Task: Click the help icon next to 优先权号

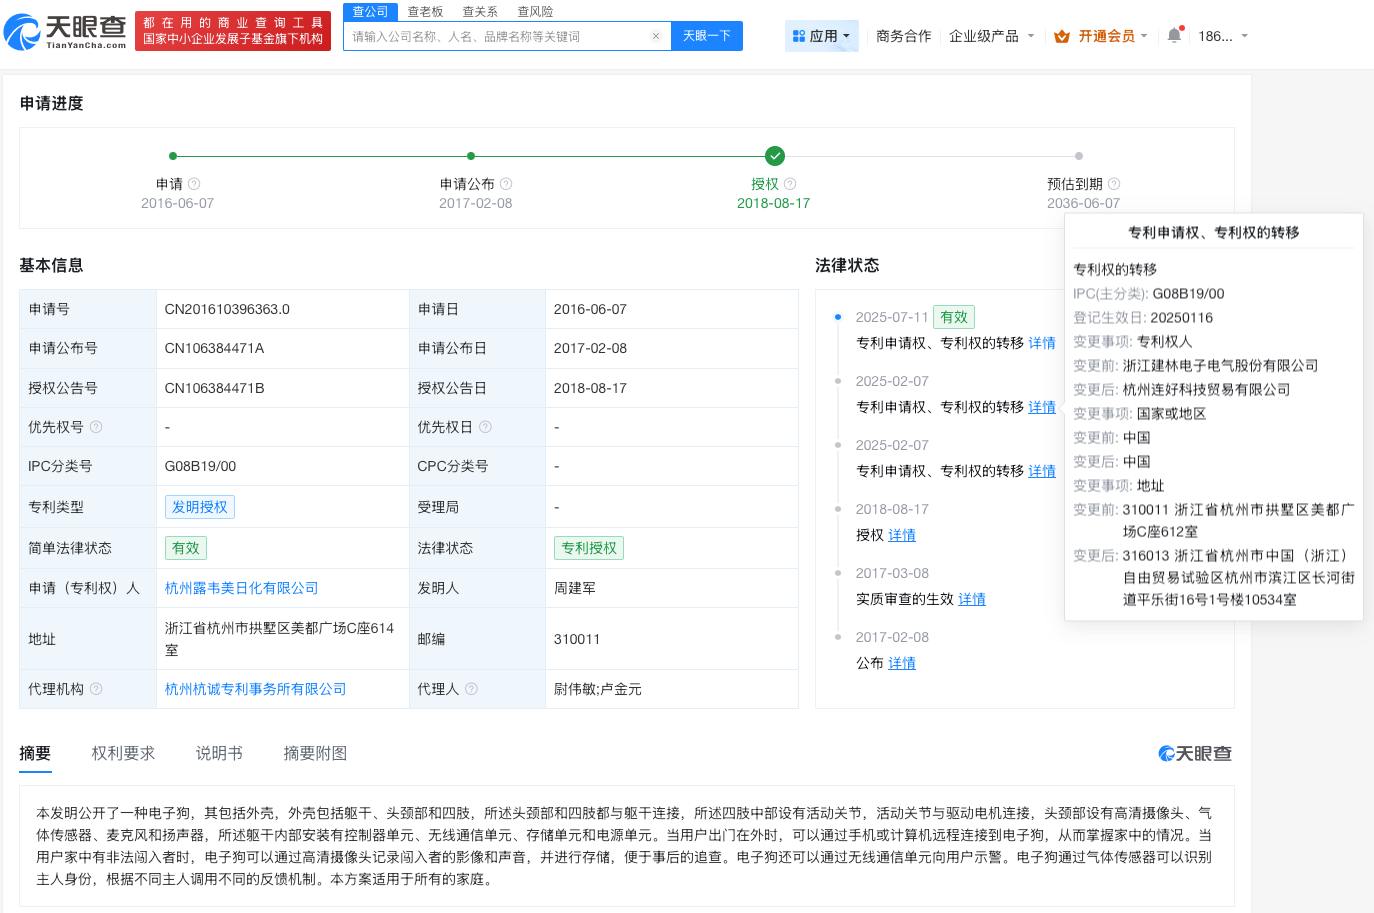Action: [x=96, y=427]
